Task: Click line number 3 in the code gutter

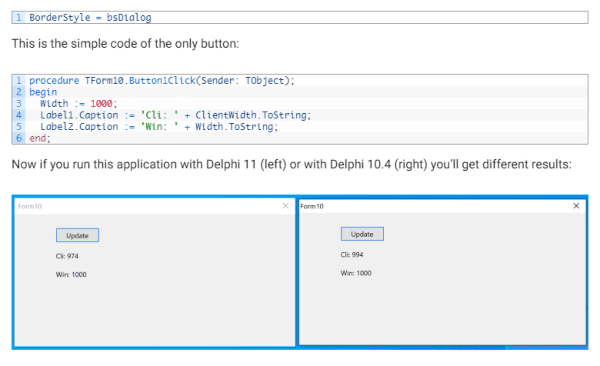Action: (x=18, y=103)
